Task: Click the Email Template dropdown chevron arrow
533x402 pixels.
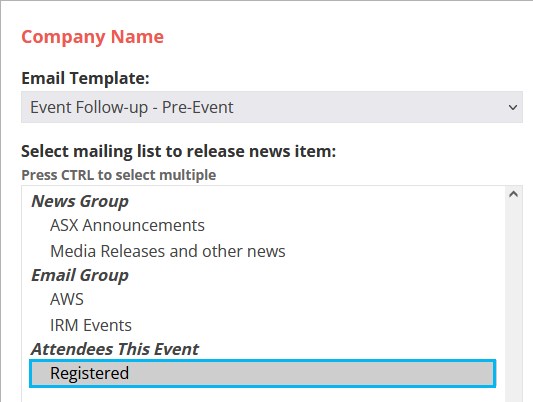Action: pos(513,107)
